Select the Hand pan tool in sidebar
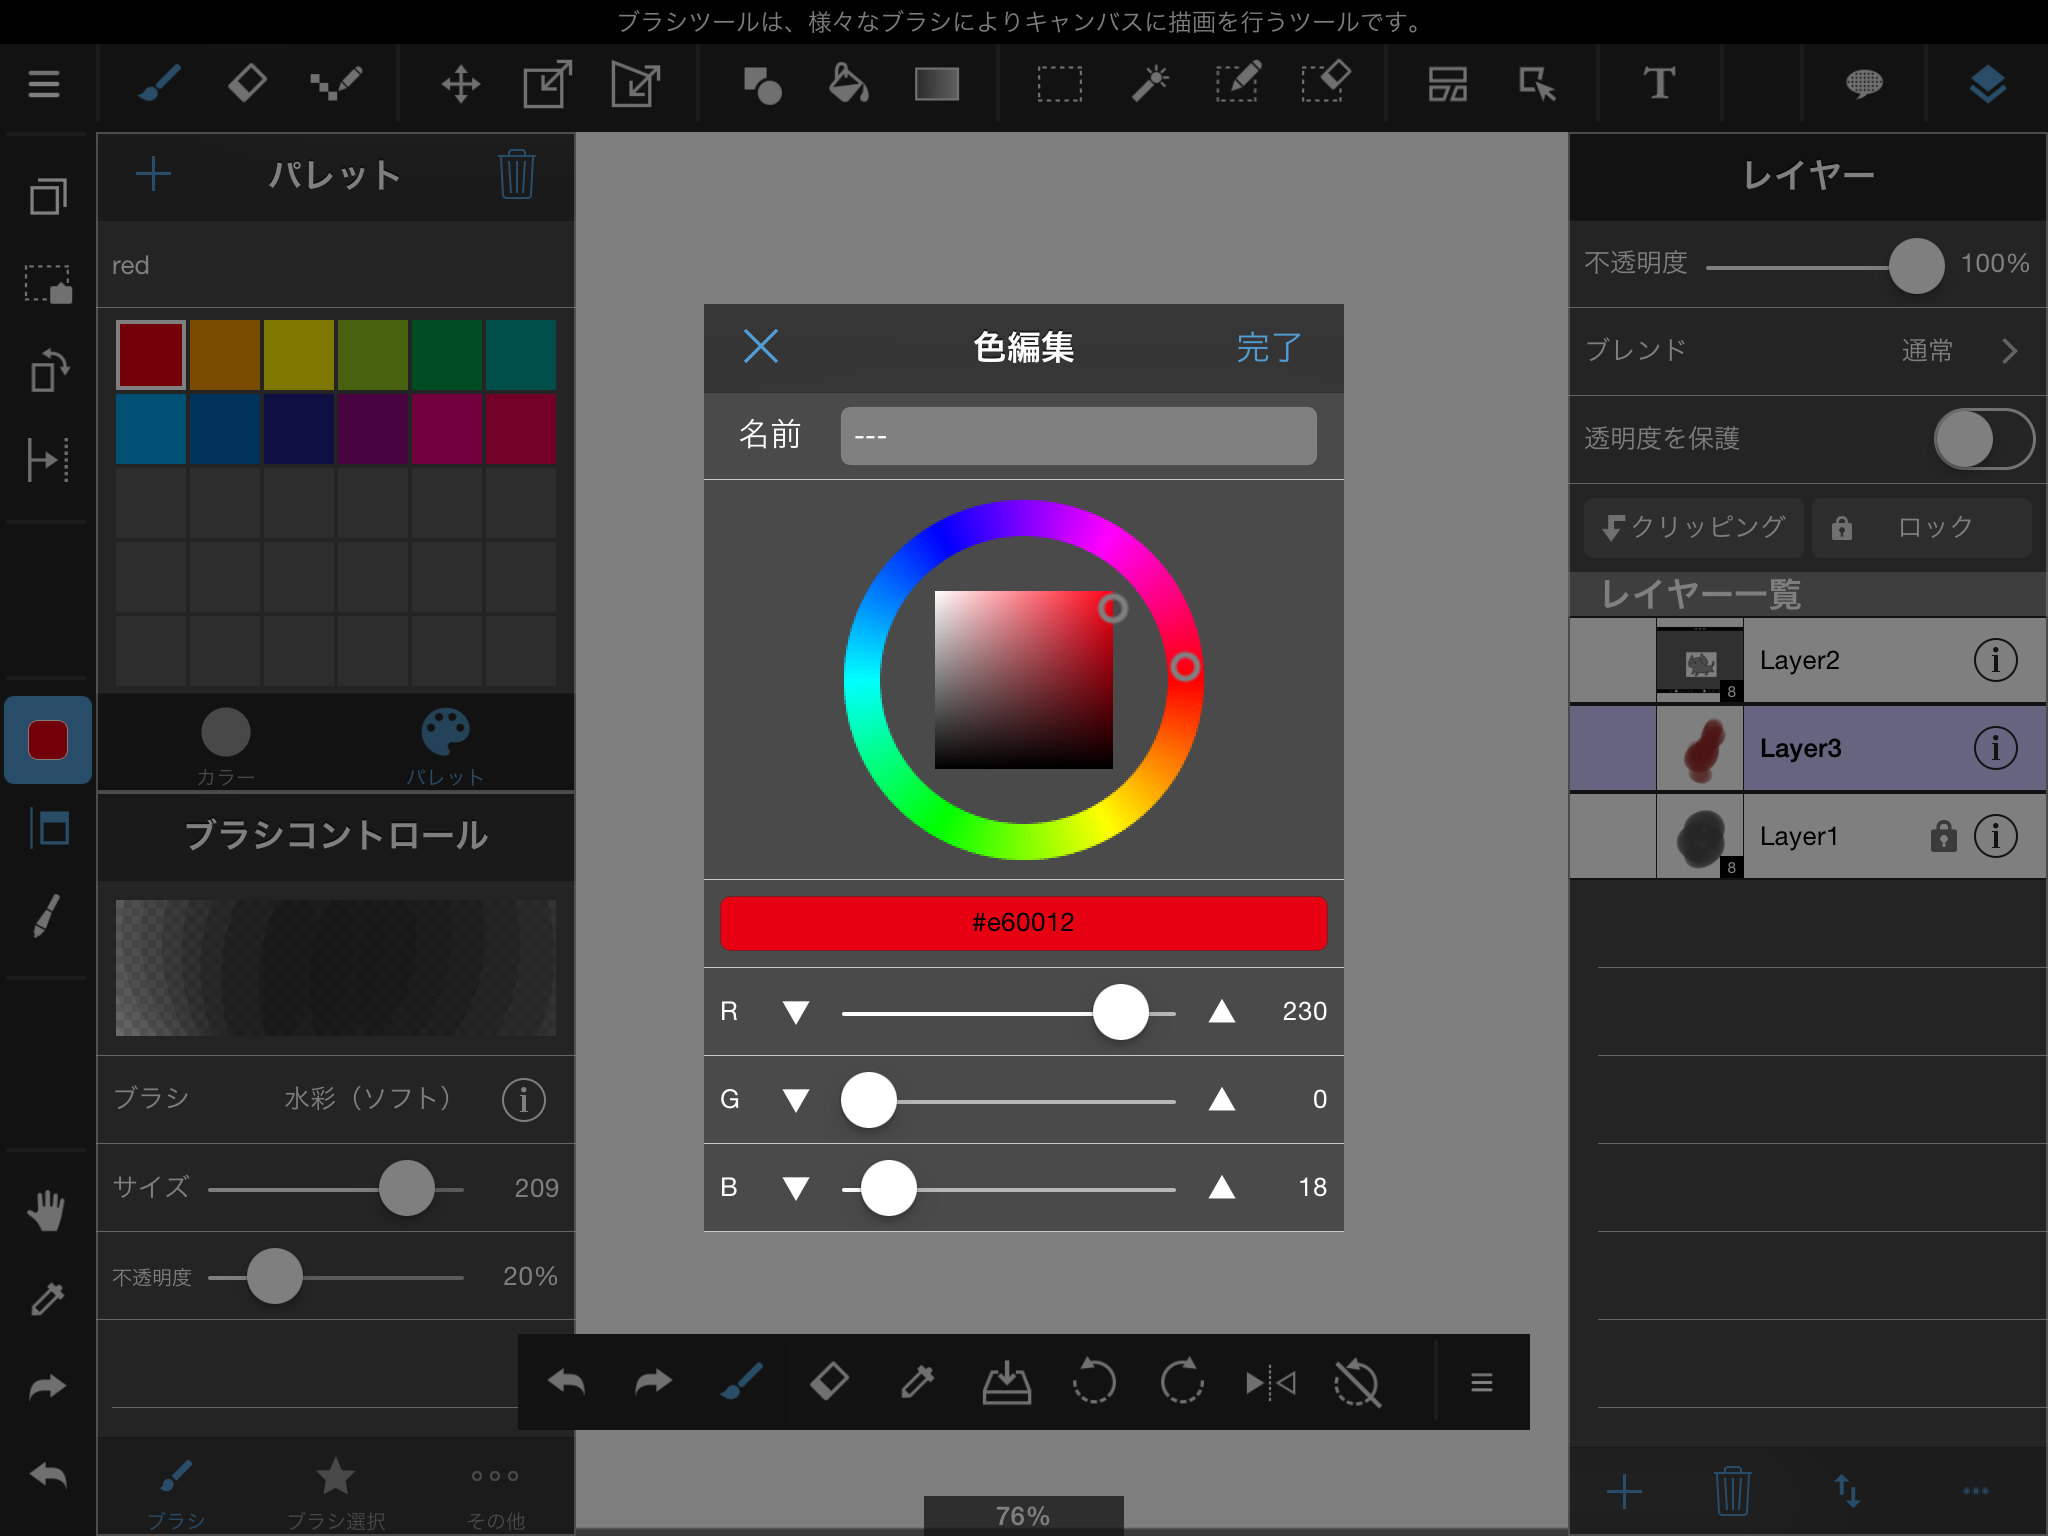2048x1536 pixels. tap(46, 1211)
